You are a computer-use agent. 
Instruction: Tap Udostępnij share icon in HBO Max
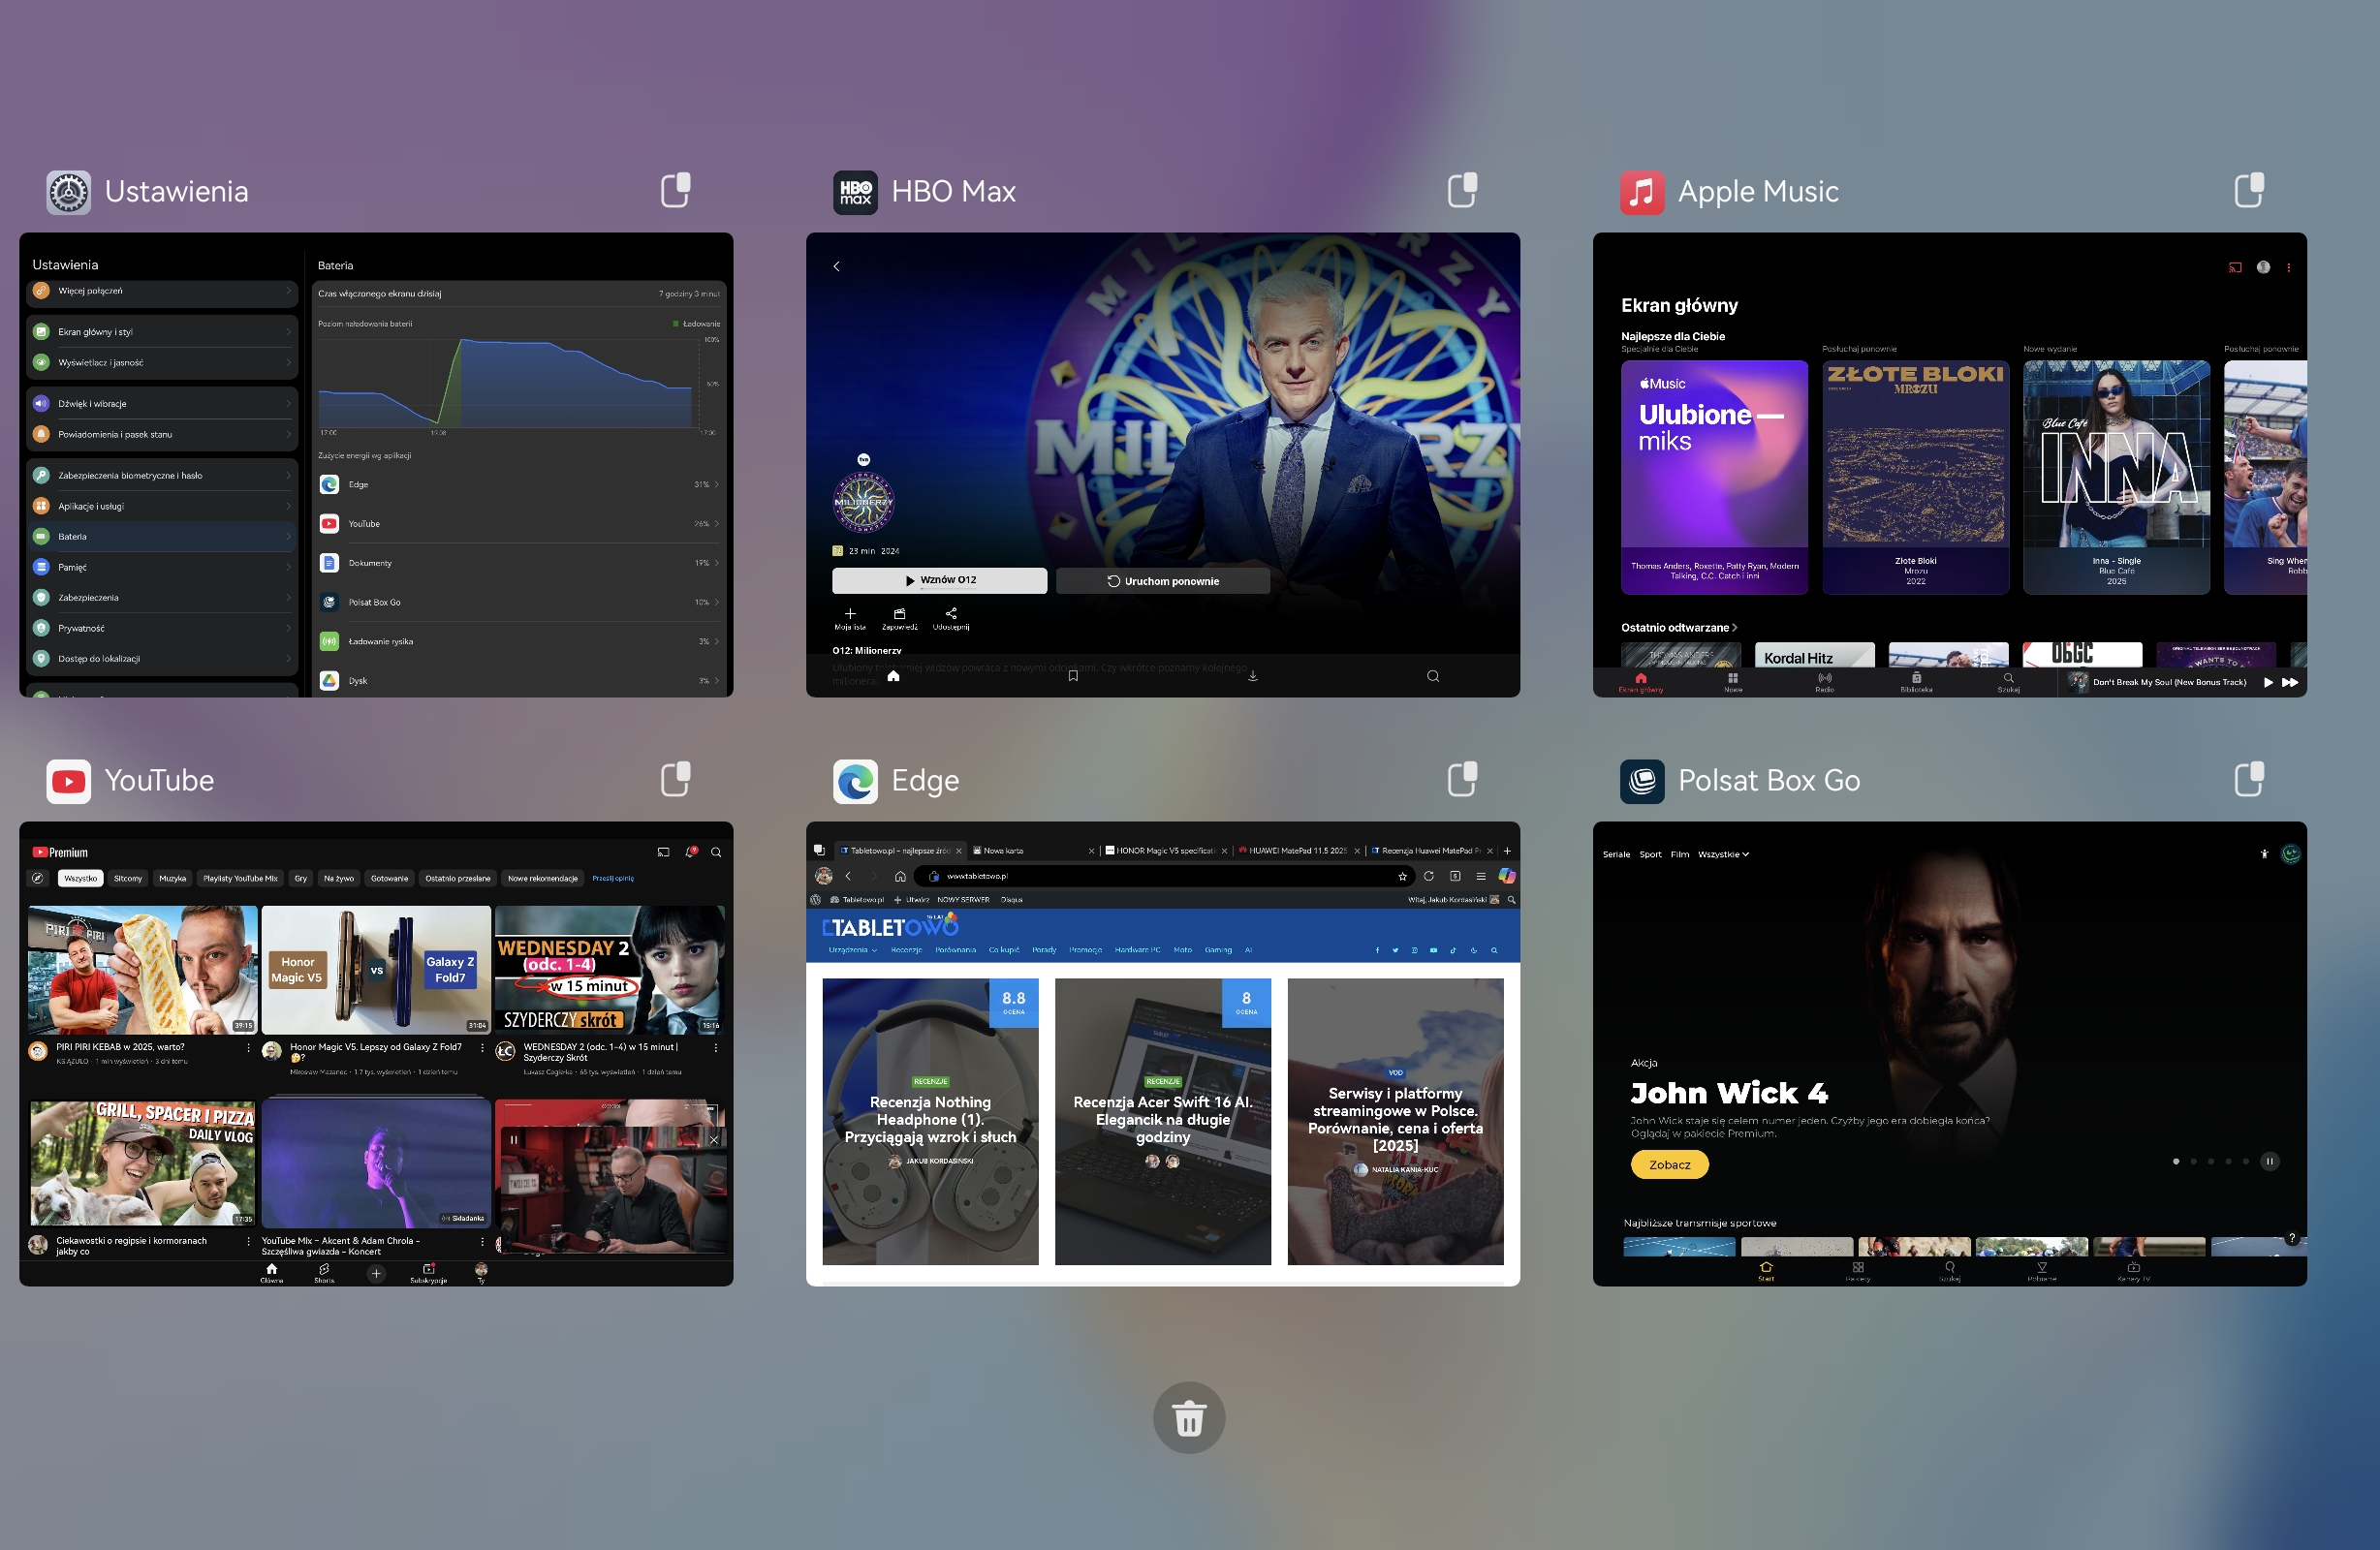pos(951,613)
